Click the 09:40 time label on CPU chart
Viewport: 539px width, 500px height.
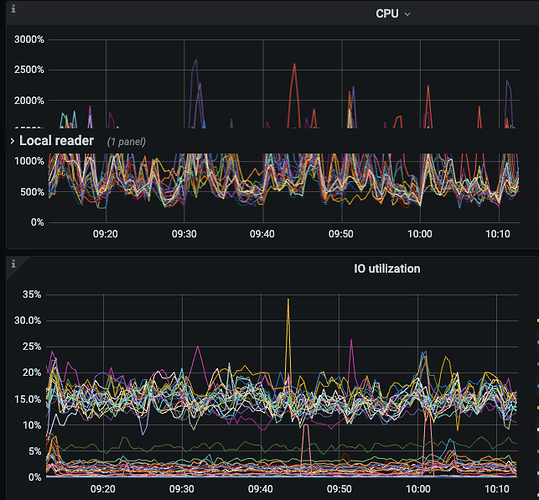[262, 234]
